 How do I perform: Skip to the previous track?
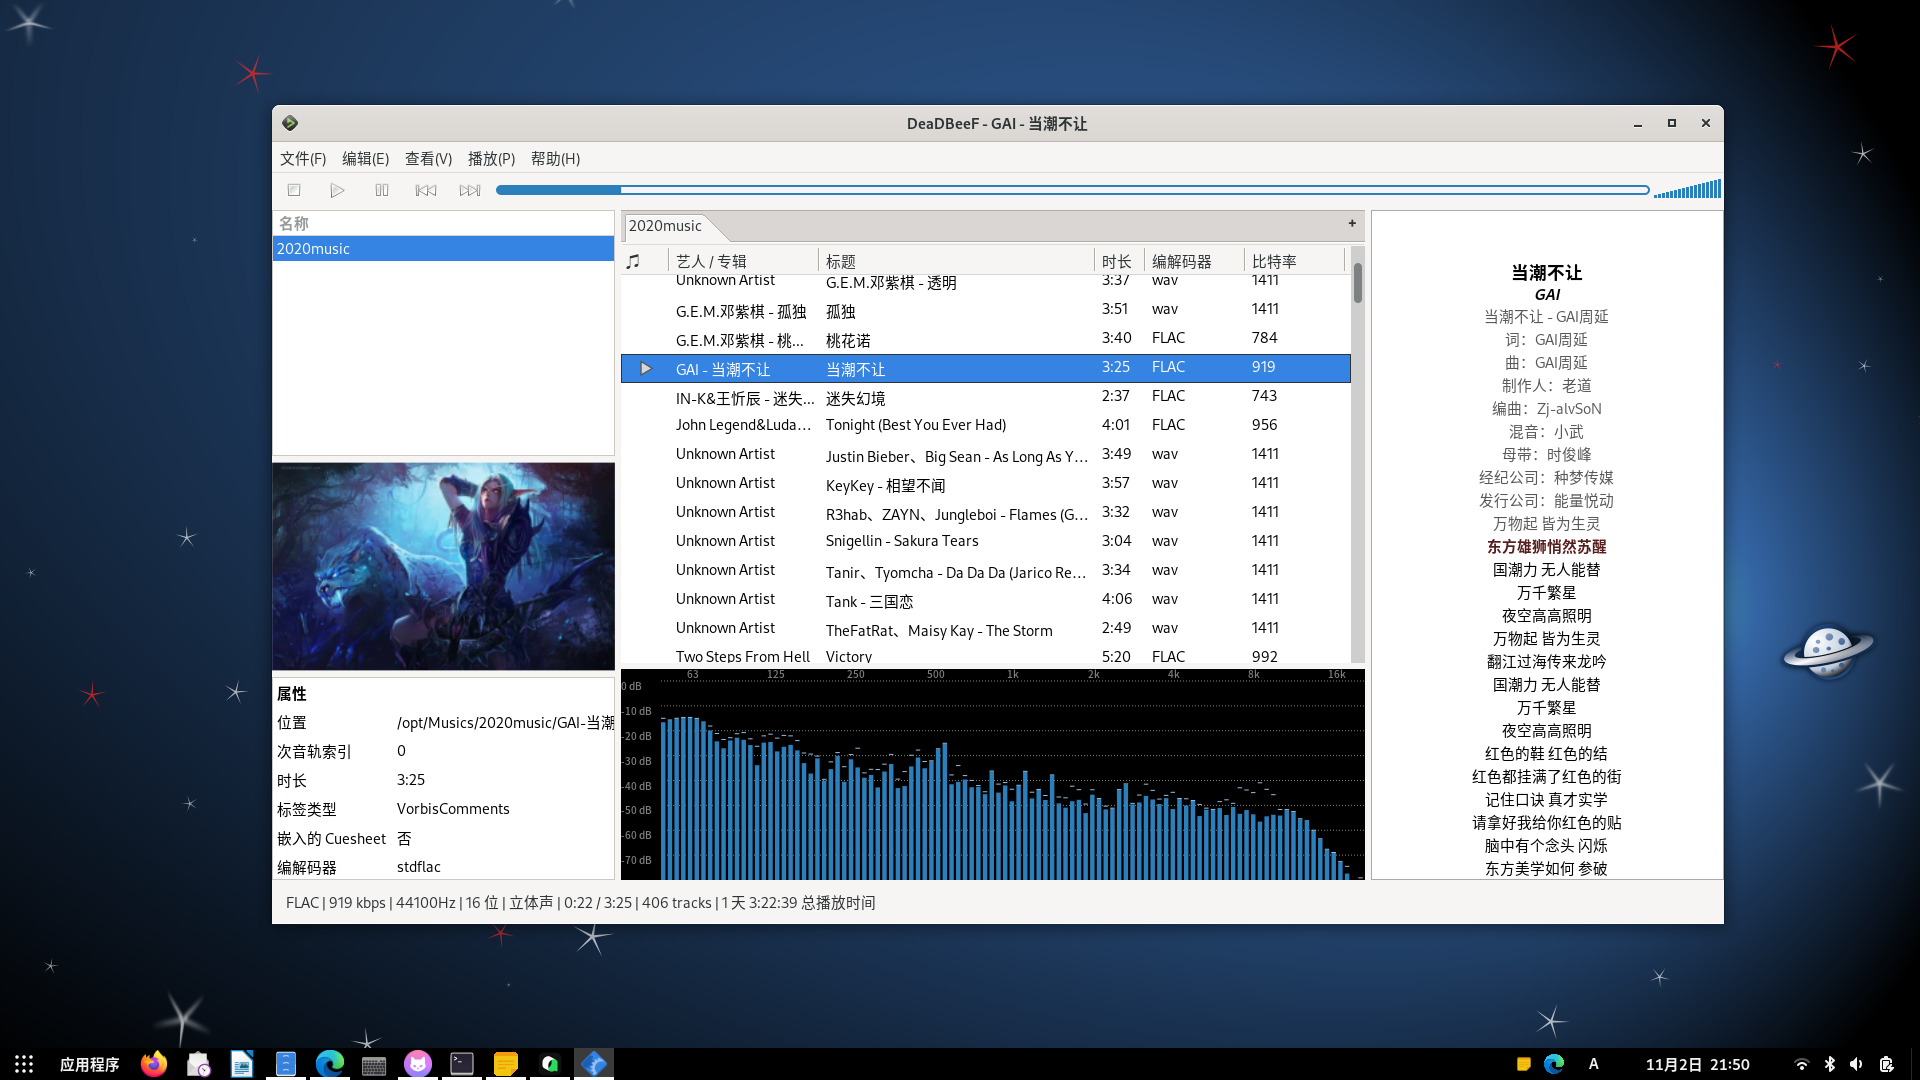[x=425, y=190]
